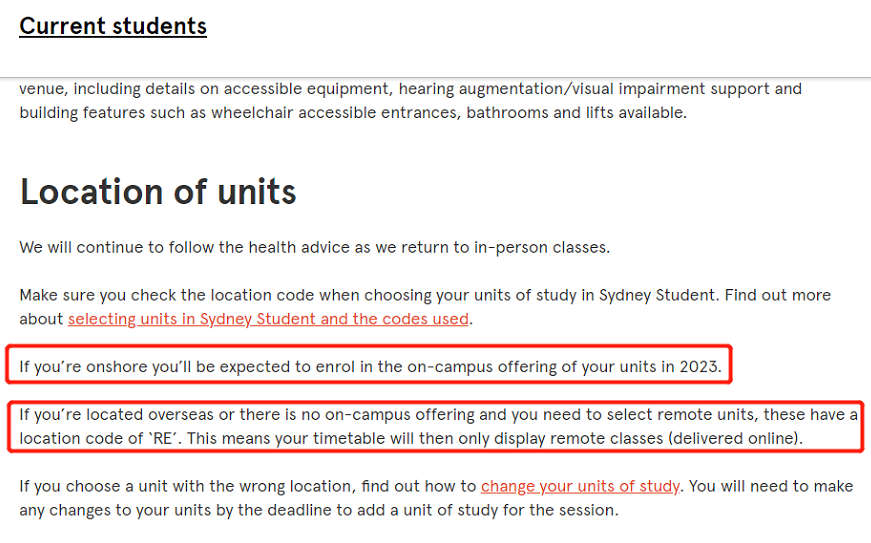Click the red-boxed located overseas paragraph
This screenshot has height=543, width=871.
tap(438, 426)
